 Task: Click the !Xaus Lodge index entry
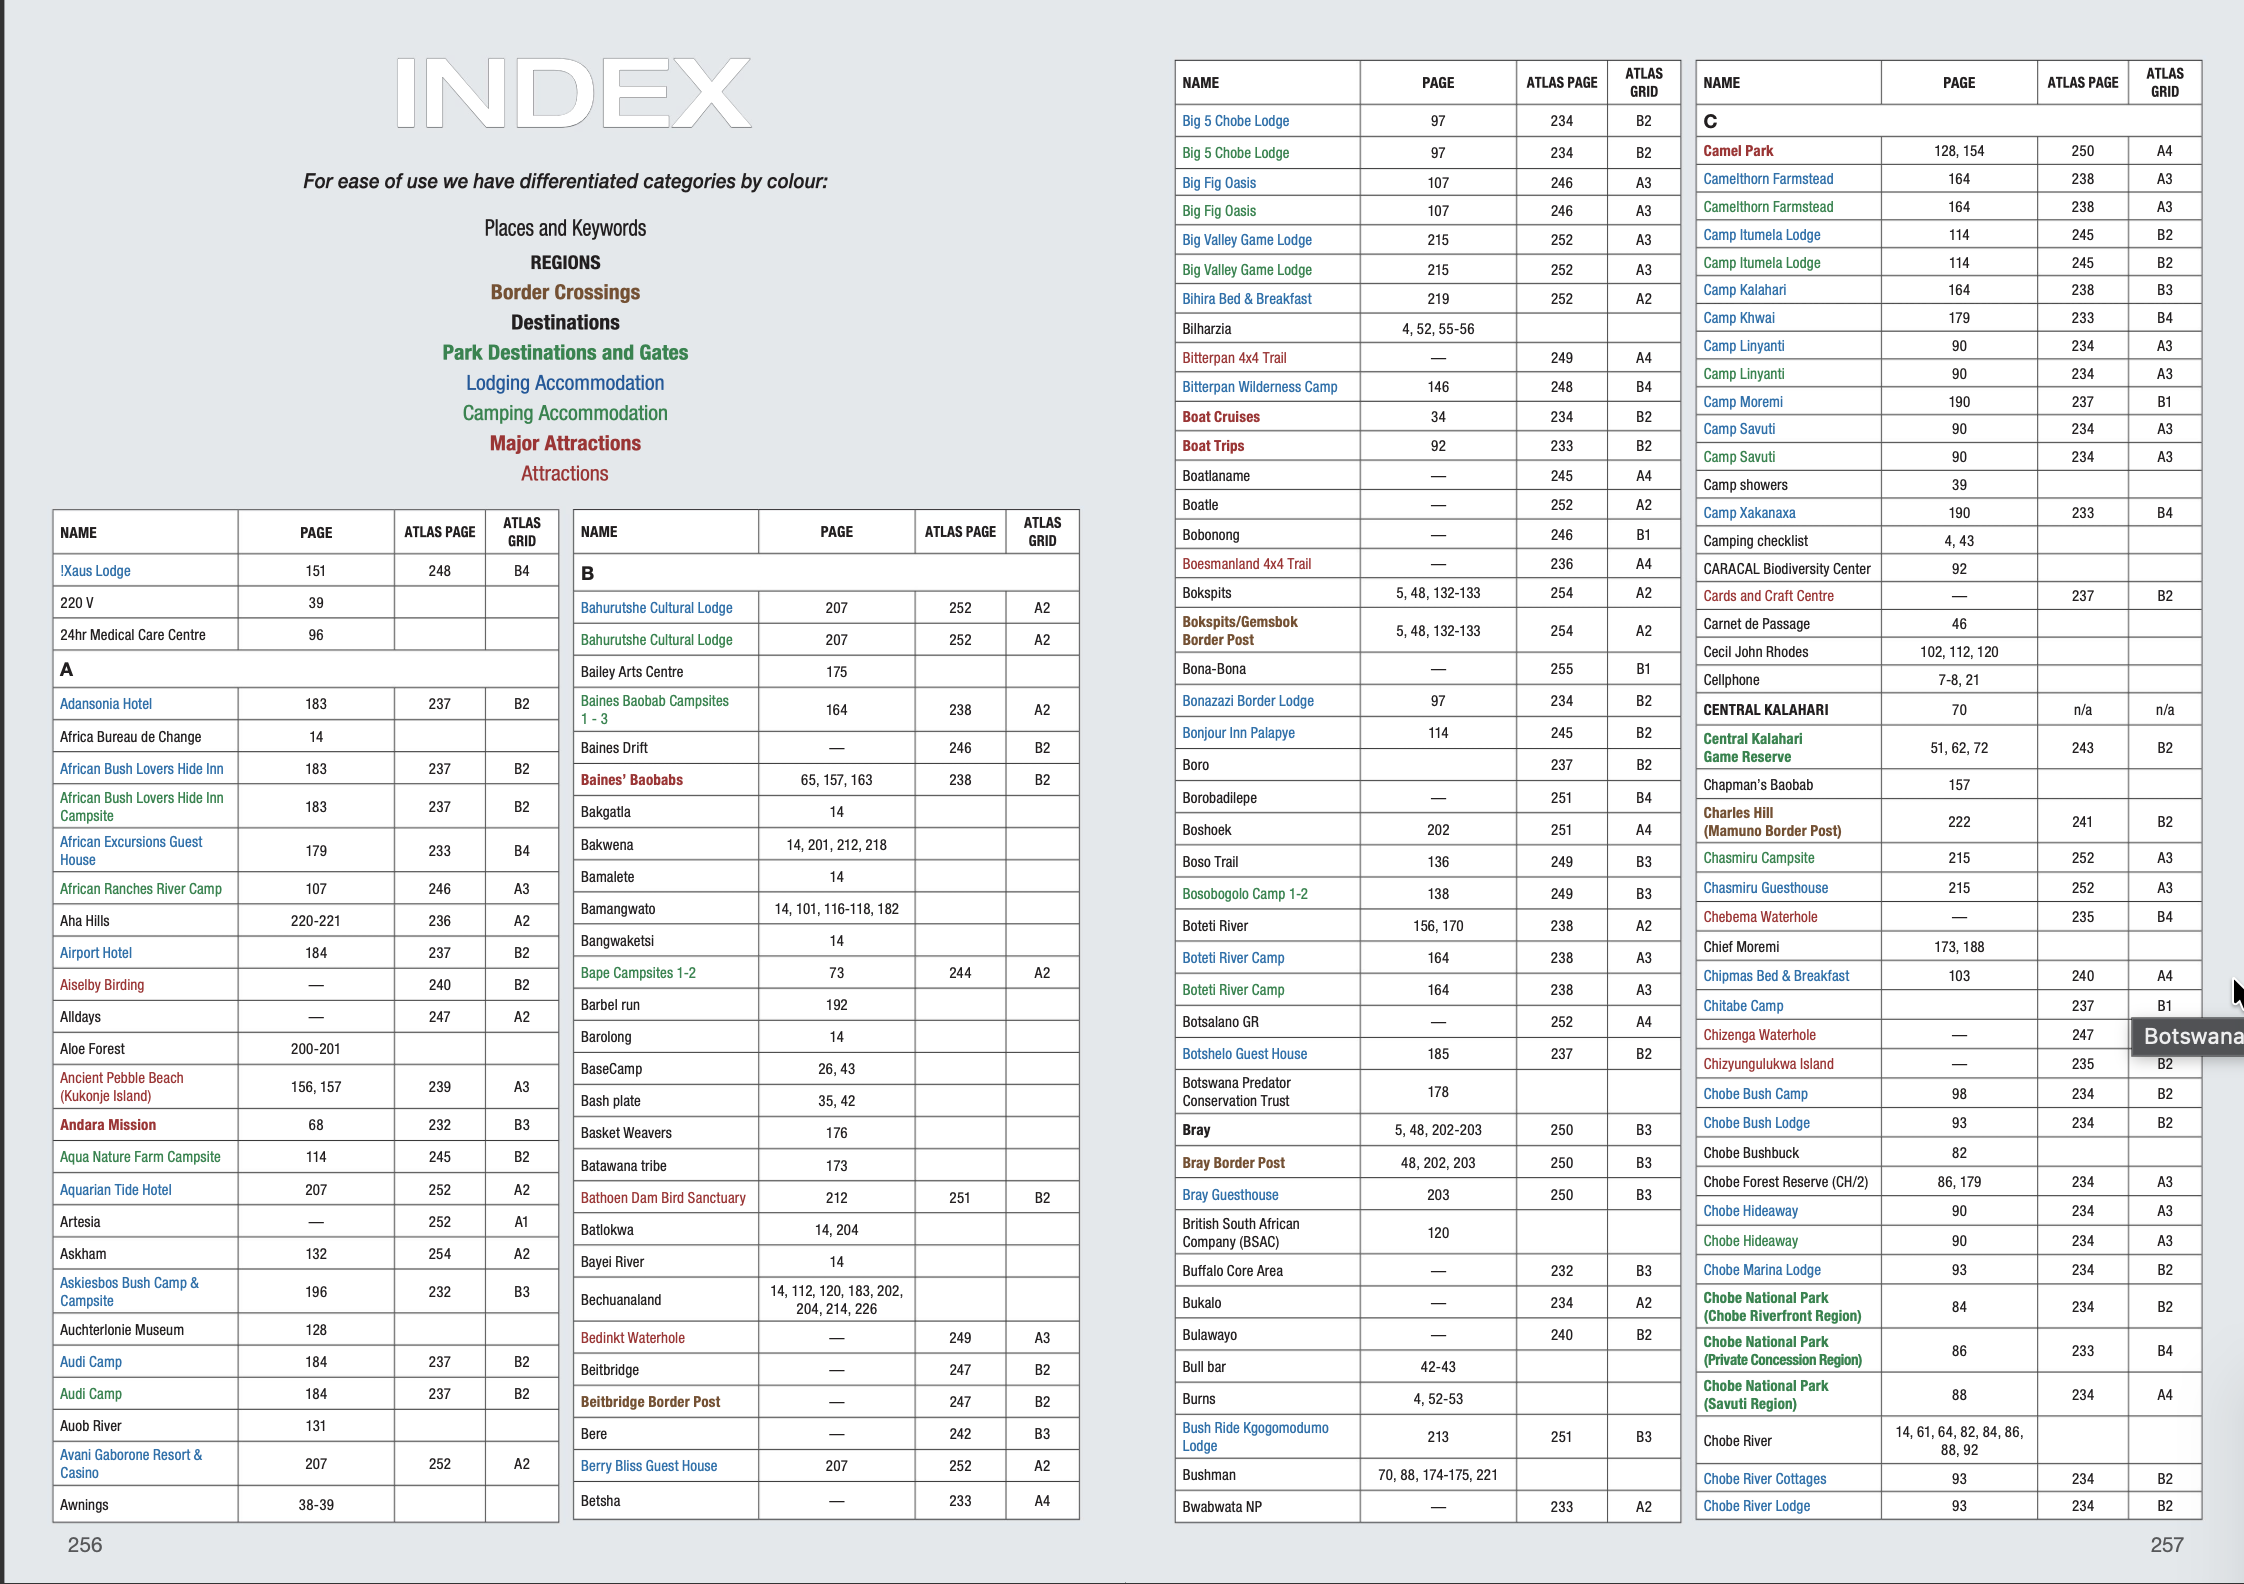click(x=96, y=571)
